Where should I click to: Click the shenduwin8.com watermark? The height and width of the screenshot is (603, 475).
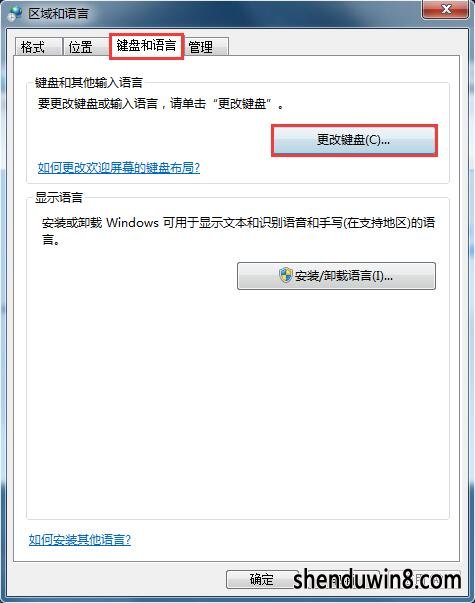[377, 579]
